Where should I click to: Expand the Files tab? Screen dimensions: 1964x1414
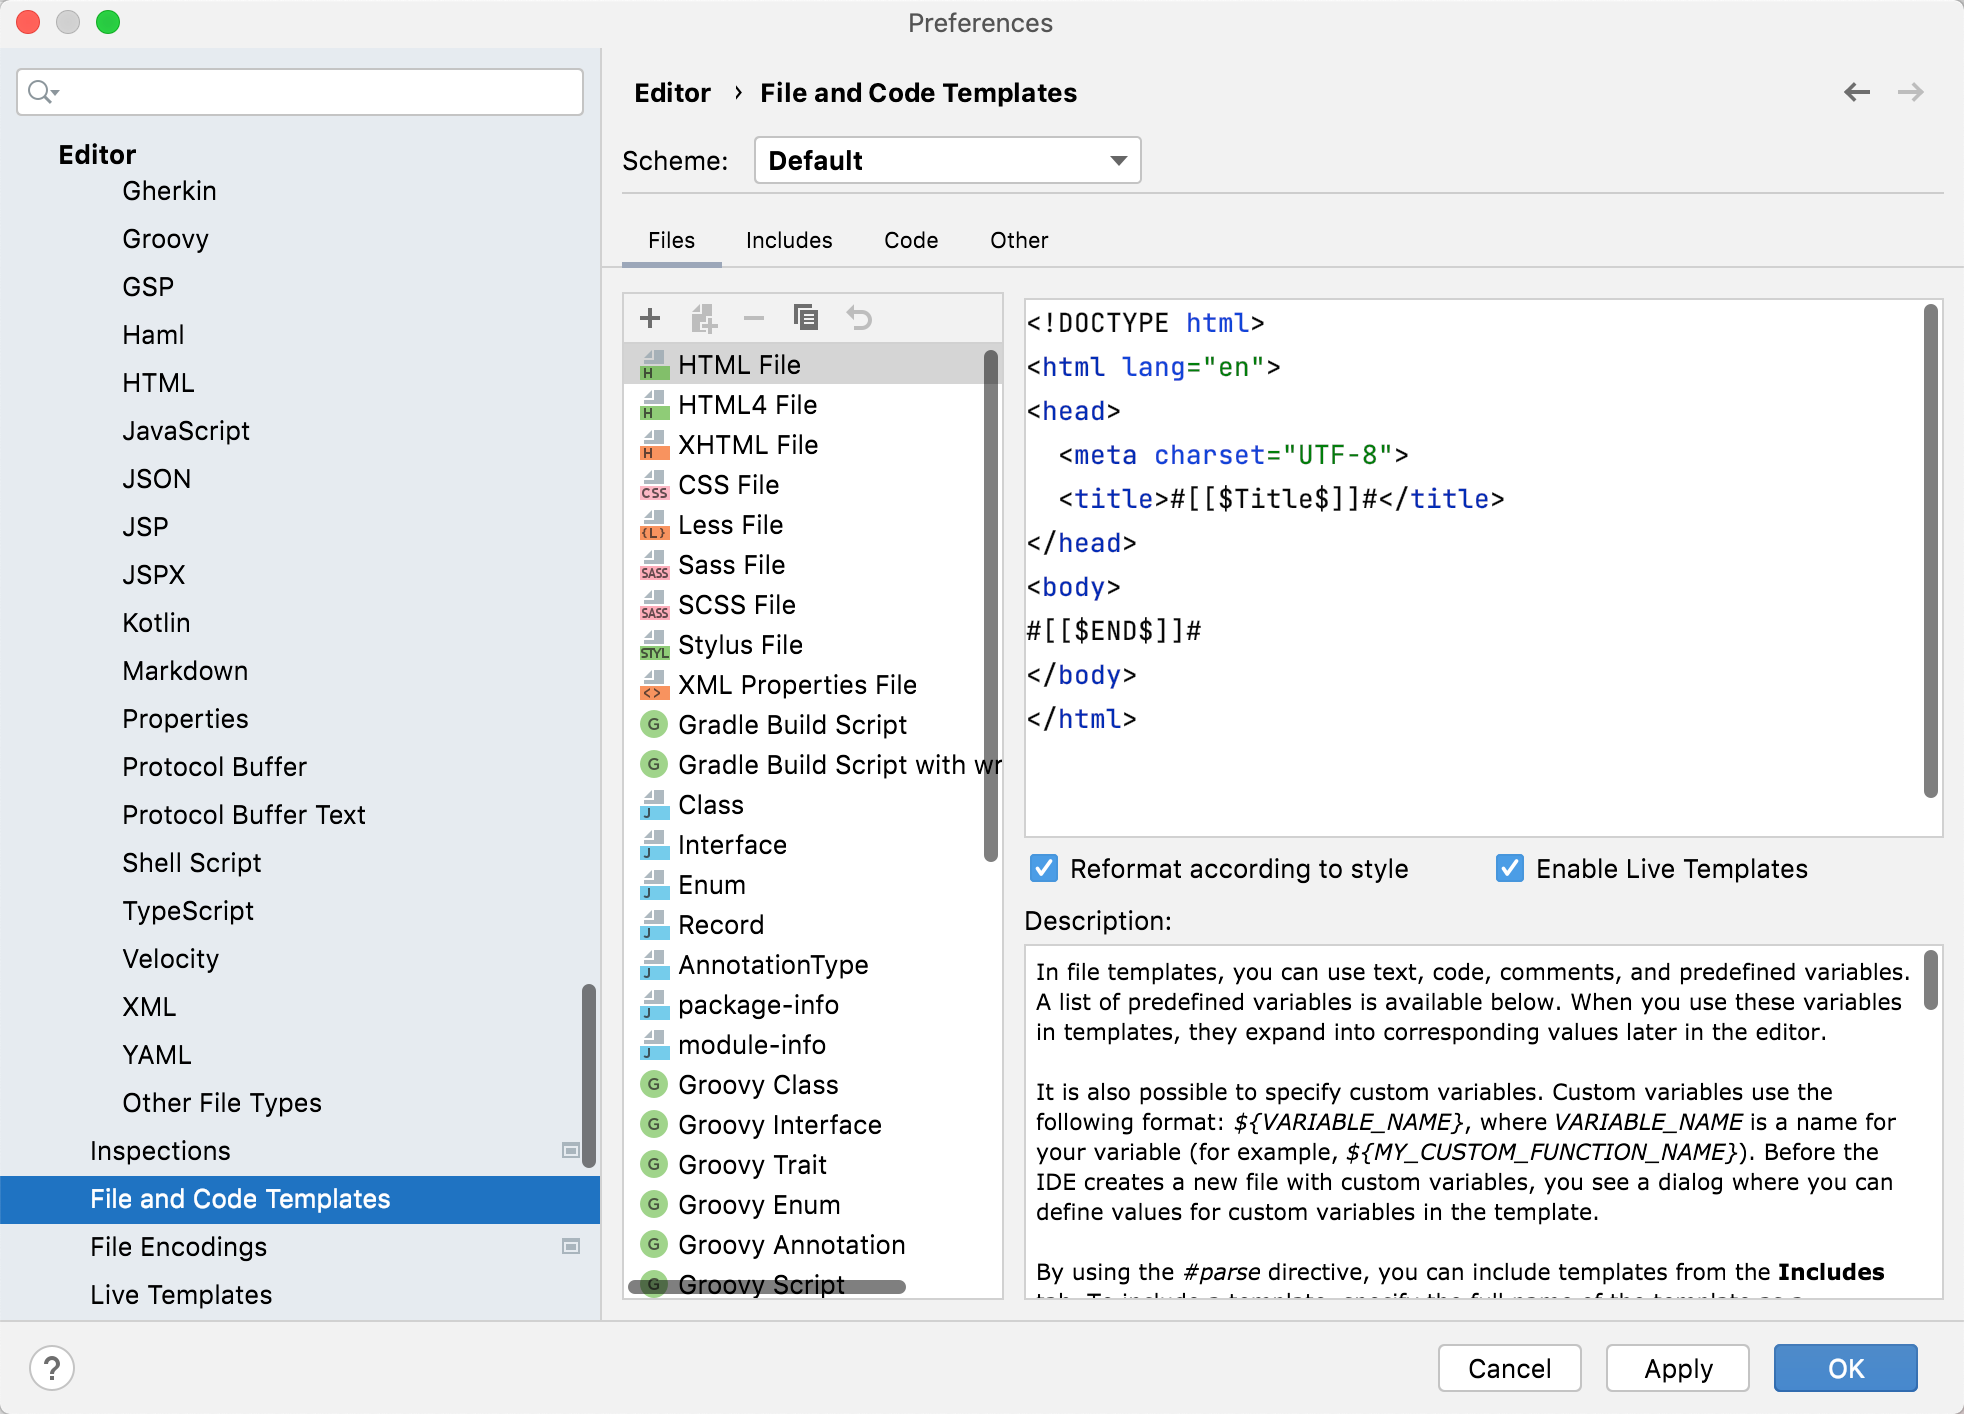coord(671,239)
